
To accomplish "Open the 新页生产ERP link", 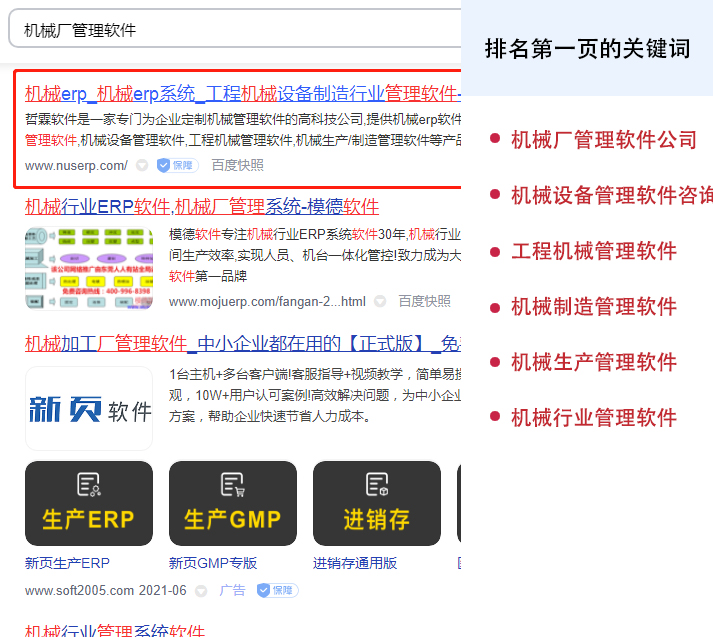I will click(67, 563).
